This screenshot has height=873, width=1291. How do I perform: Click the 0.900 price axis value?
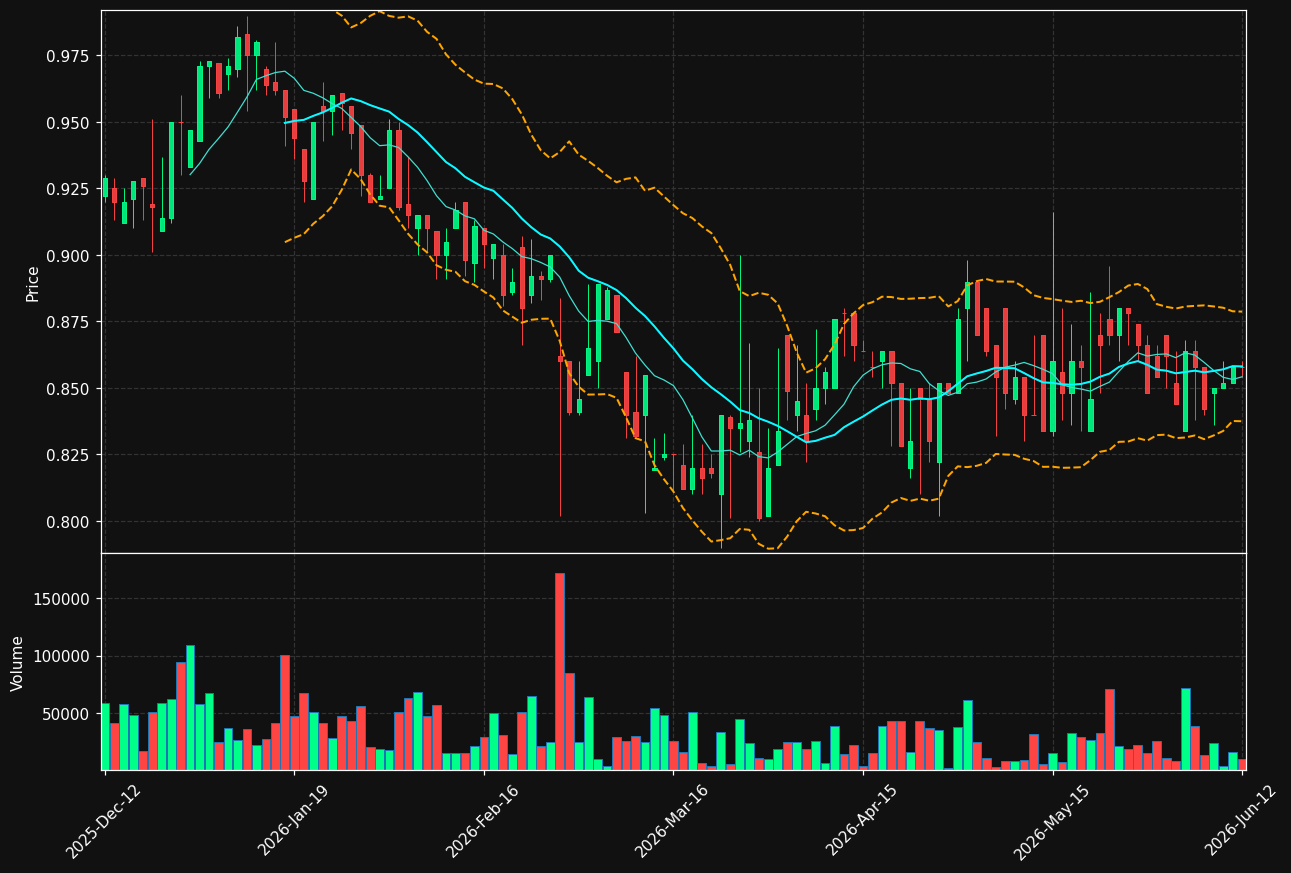69,256
